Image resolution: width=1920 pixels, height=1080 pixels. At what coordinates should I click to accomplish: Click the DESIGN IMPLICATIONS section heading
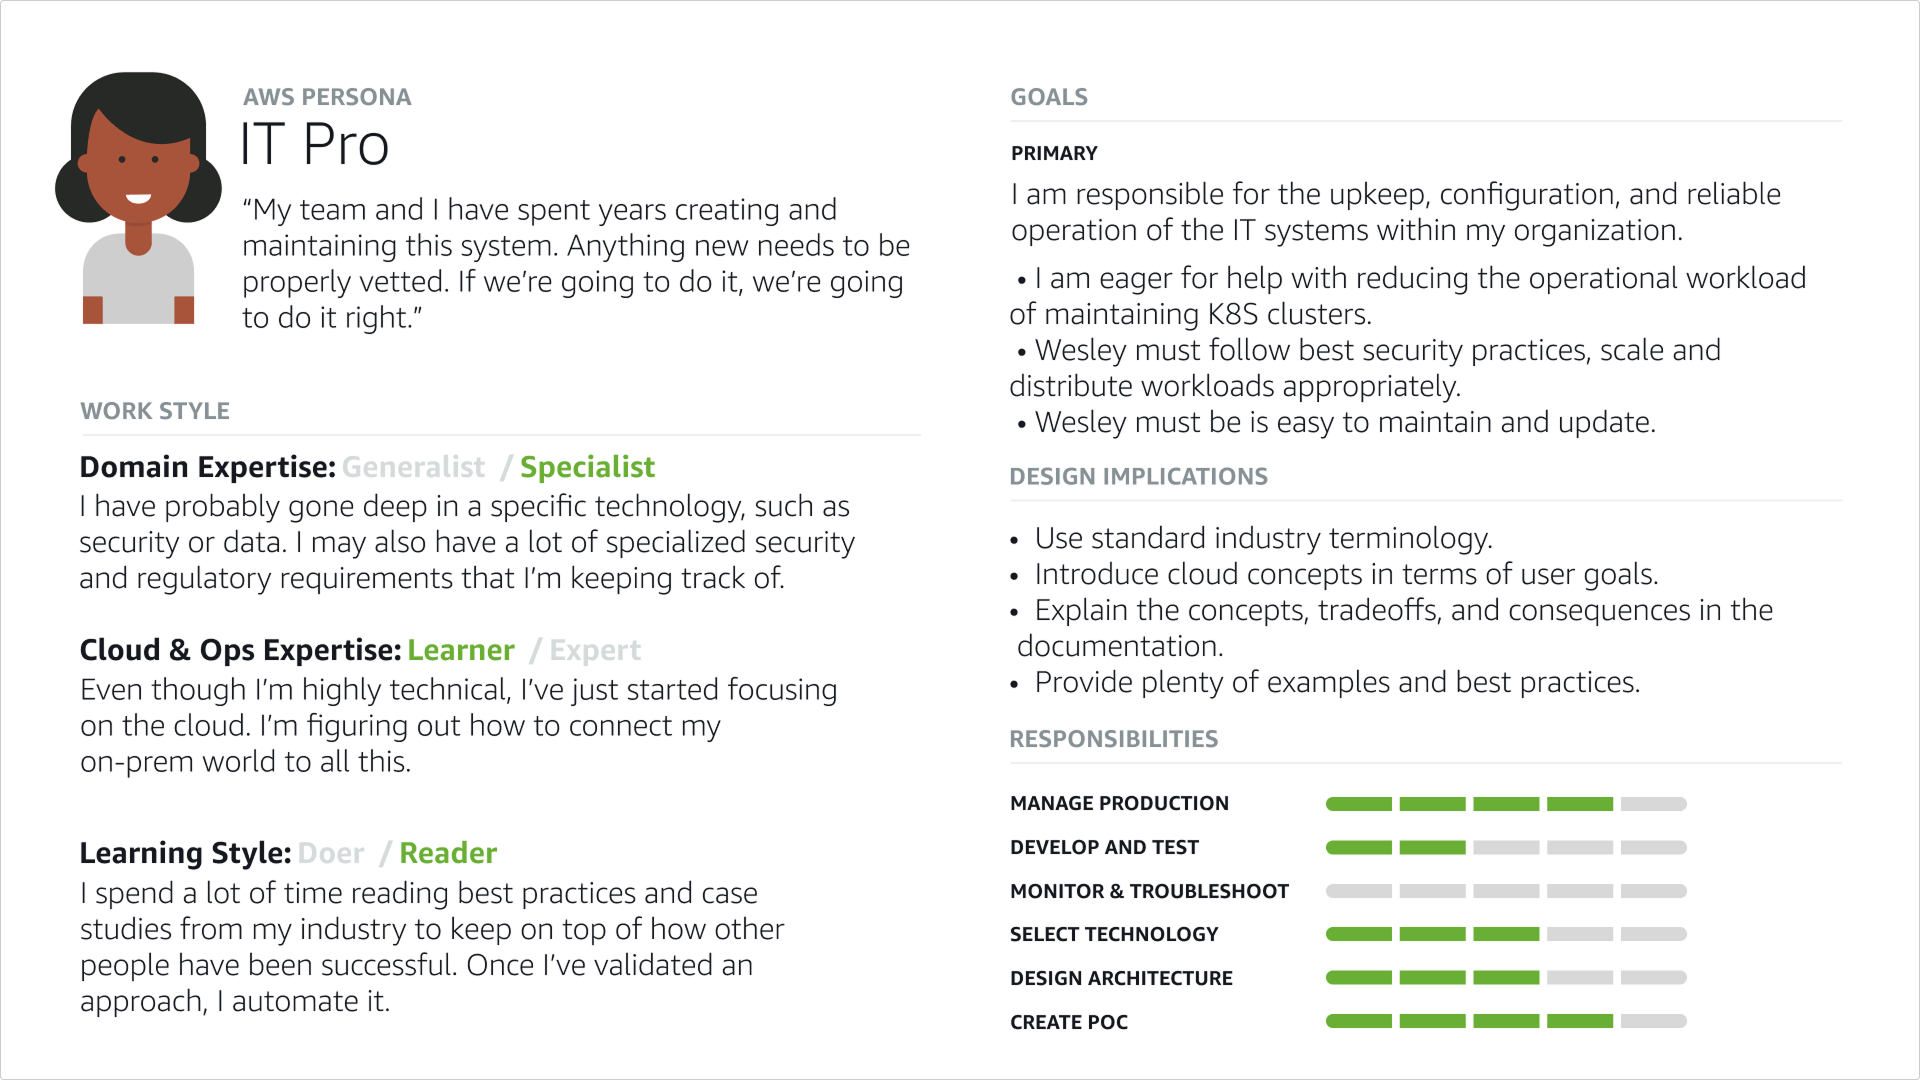(1138, 477)
